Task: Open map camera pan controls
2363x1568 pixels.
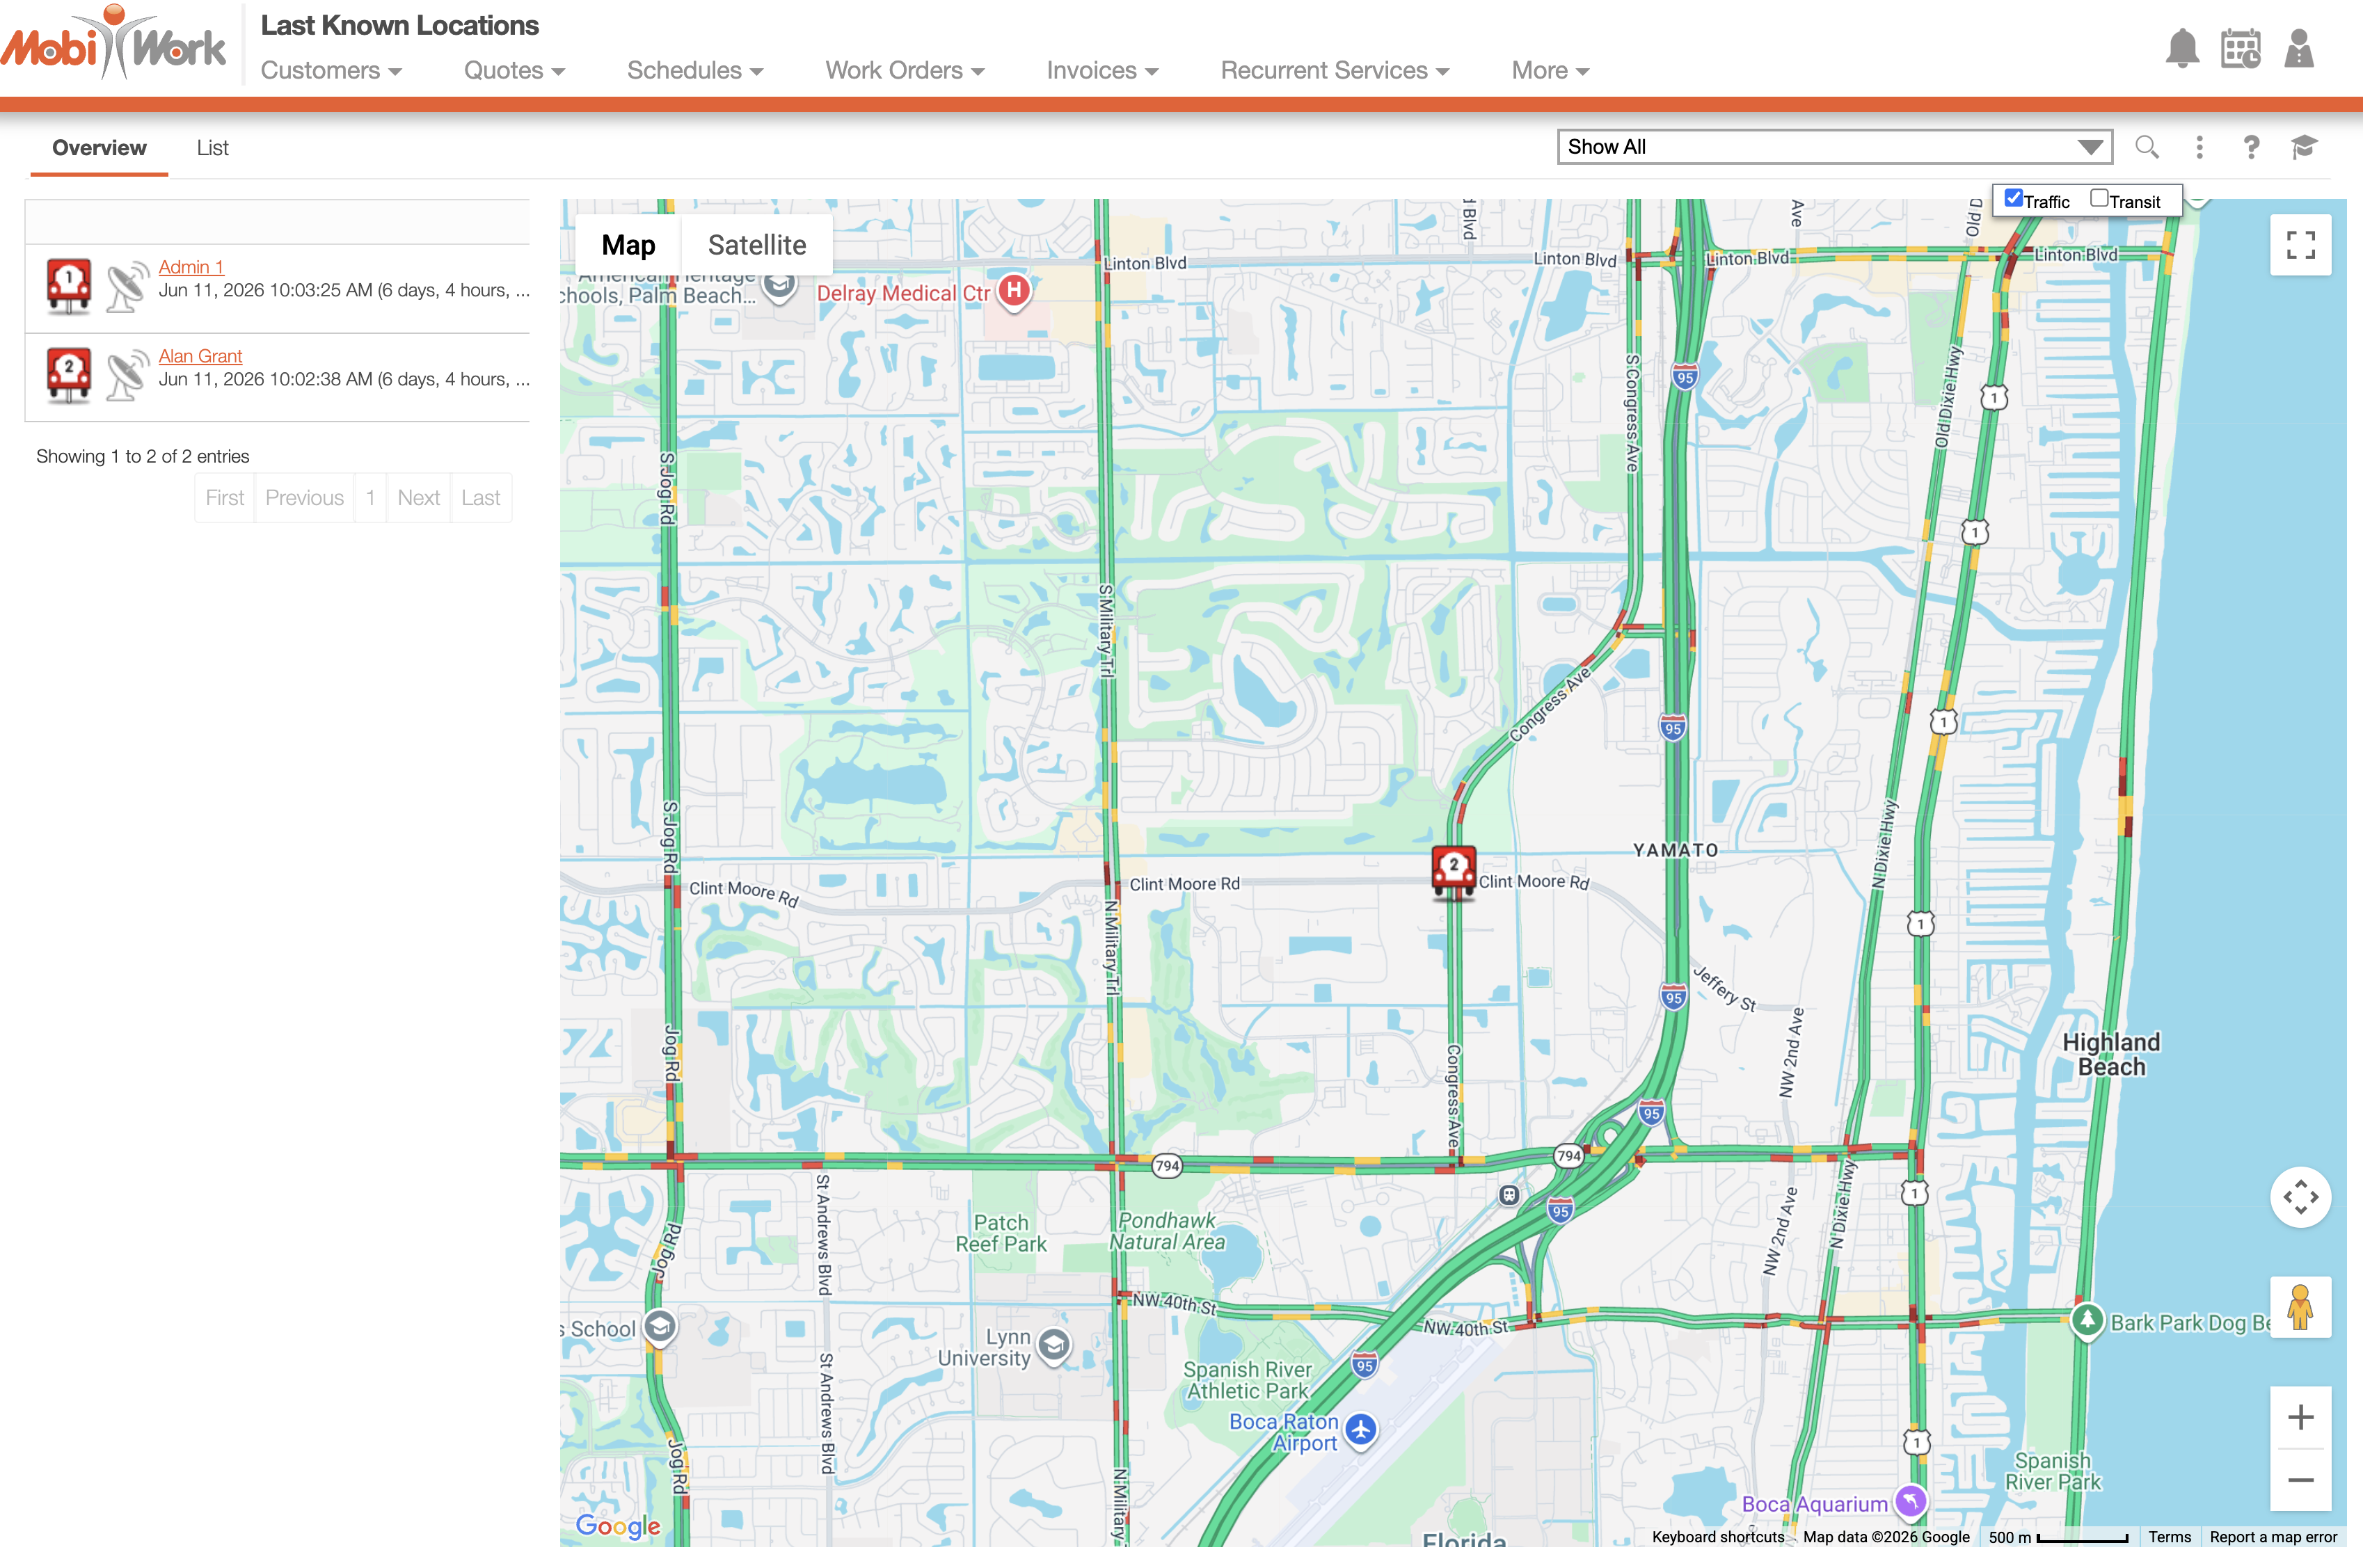Action: [2300, 1196]
